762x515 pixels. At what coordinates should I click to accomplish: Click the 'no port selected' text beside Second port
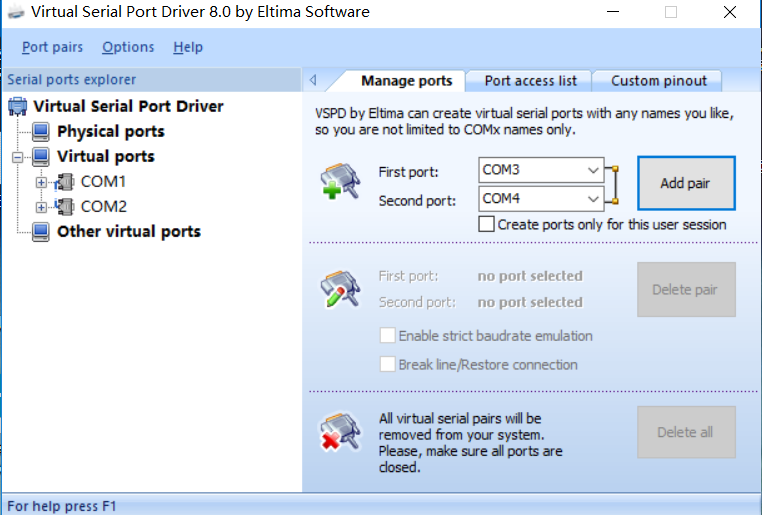(x=530, y=302)
